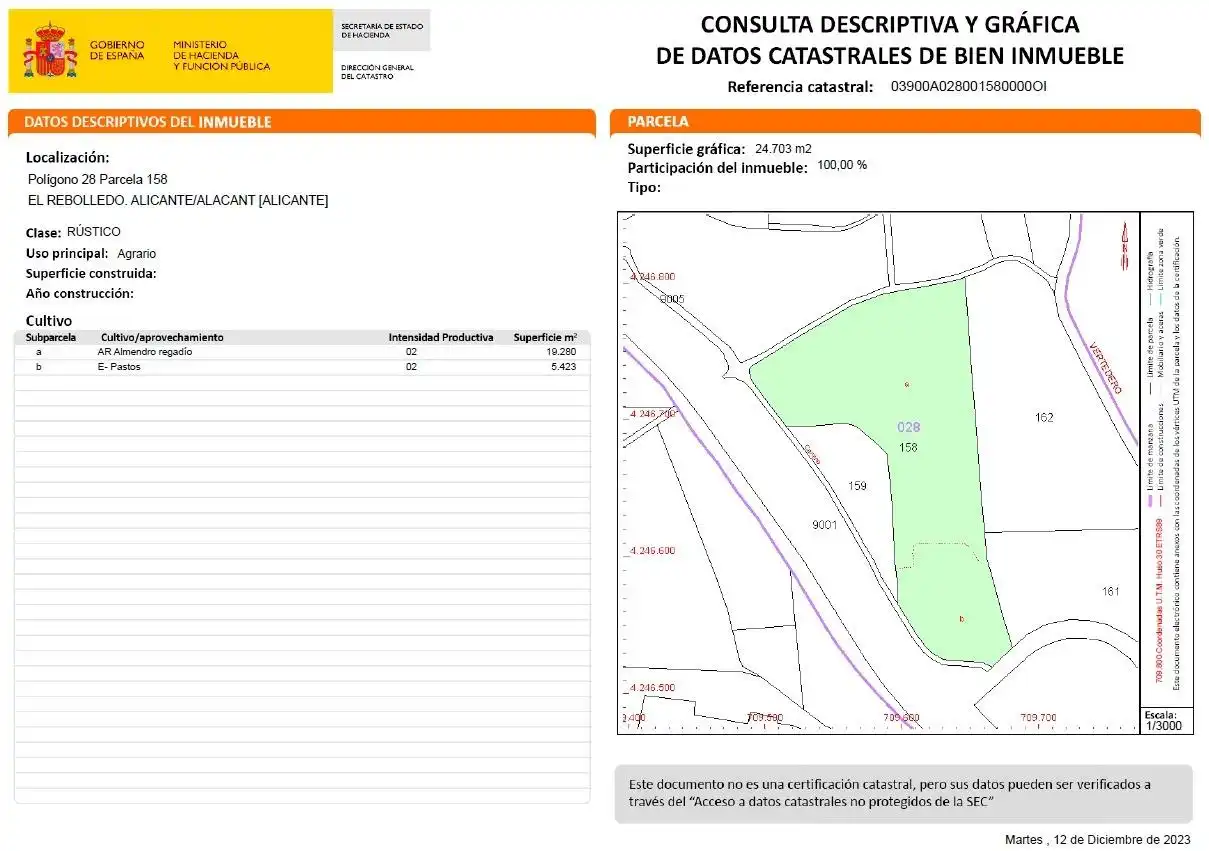1209x851 pixels.
Task: Click the Spanish coat of arms emblem
Action: pyautogui.click(x=50, y=50)
